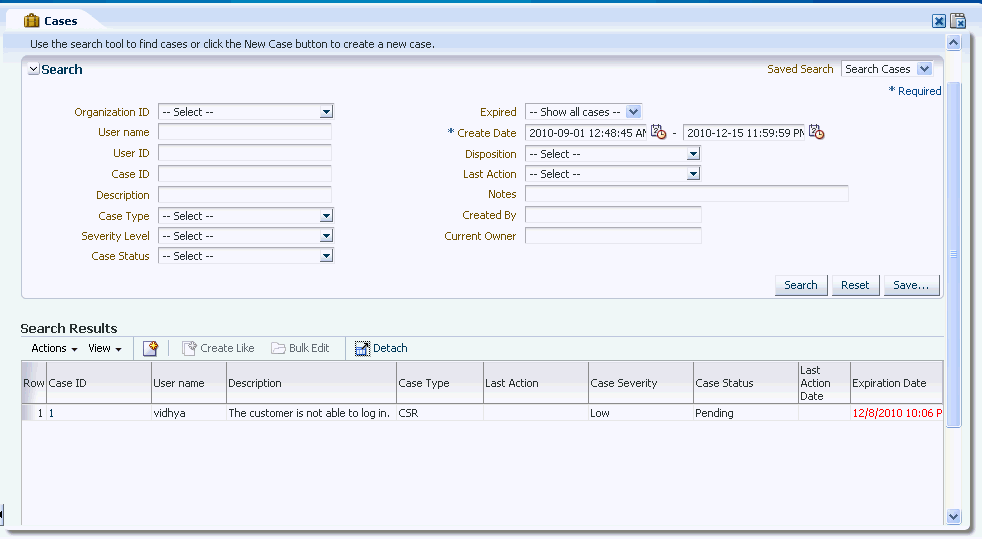Click the Bulk Edit folder icon

point(278,348)
